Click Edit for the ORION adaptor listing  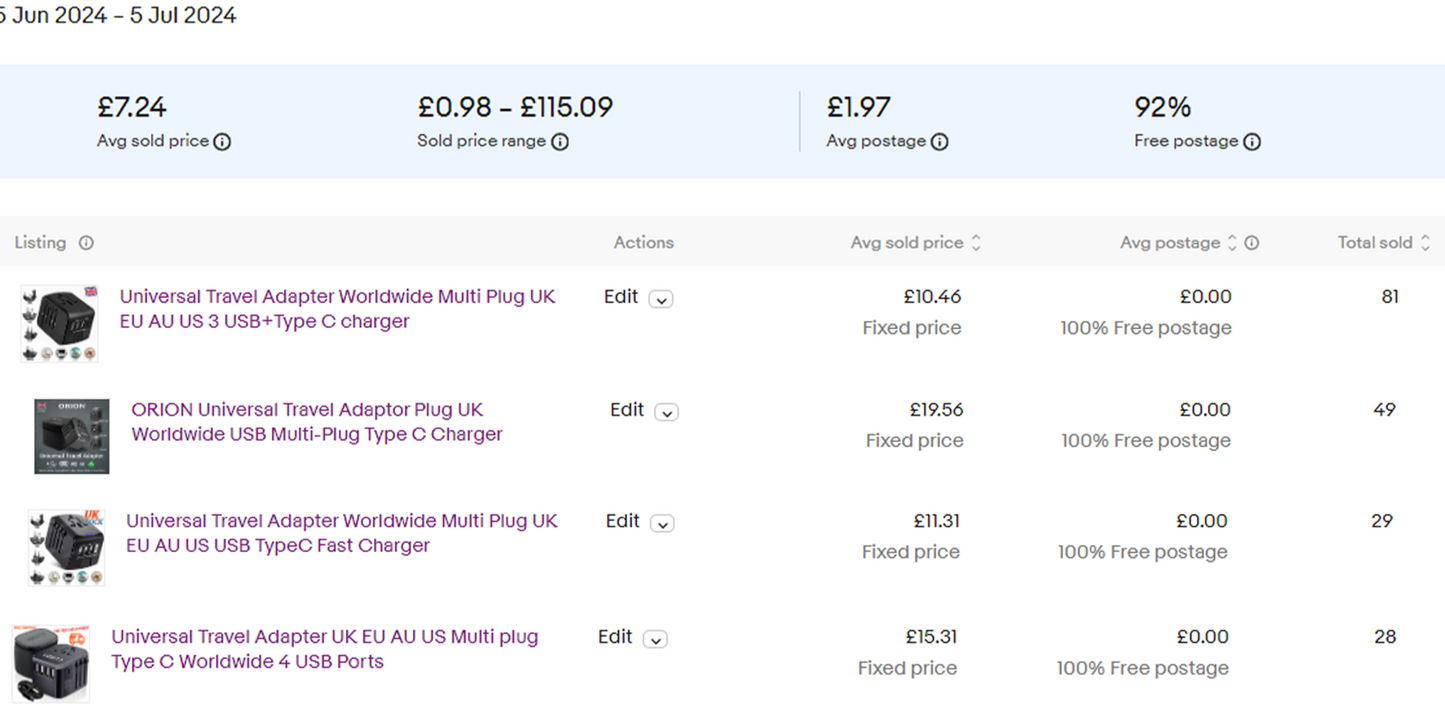[627, 410]
